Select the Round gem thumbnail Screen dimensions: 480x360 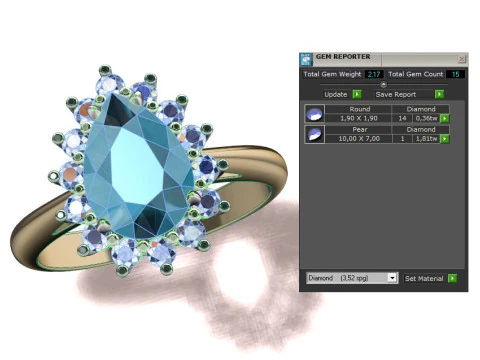point(315,114)
